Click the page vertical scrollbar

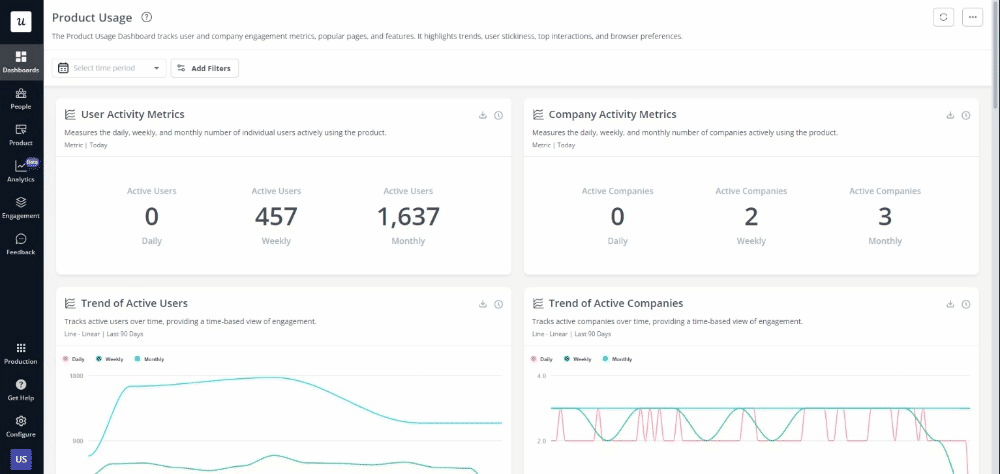pyautogui.click(x=995, y=60)
